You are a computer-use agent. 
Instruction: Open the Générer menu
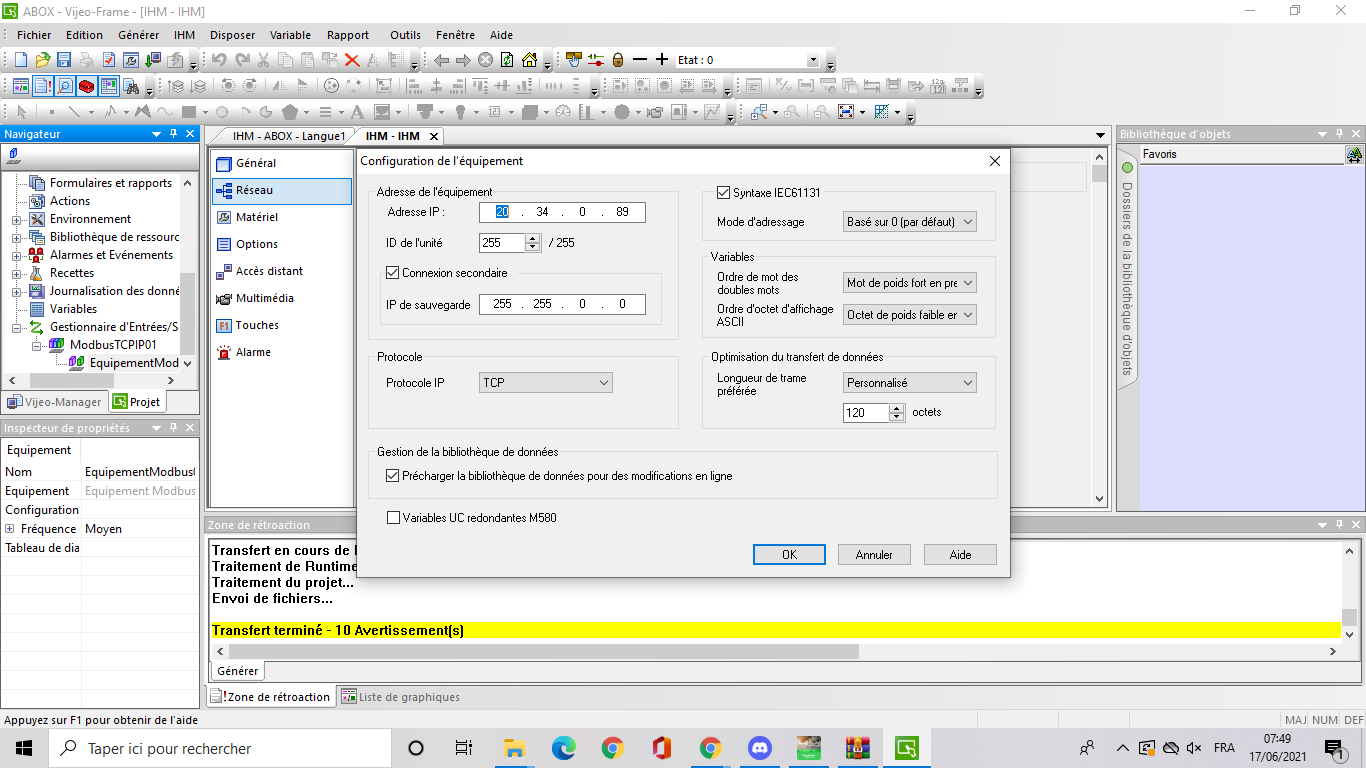pos(138,35)
